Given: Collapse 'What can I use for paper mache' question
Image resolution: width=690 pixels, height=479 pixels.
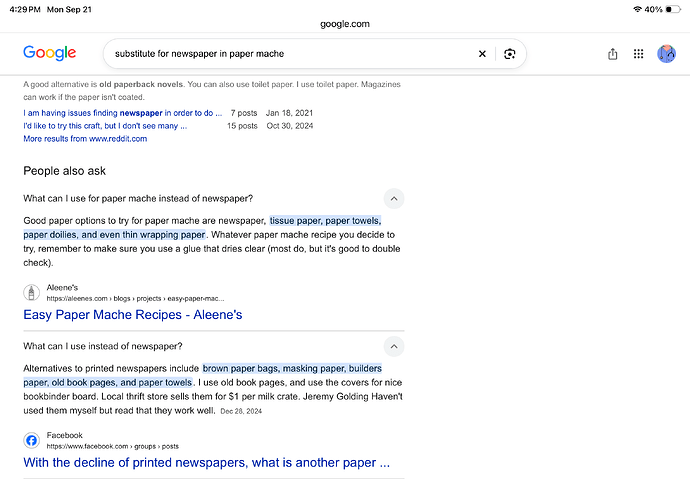Looking at the screenshot, I should (x=394, y=198).
